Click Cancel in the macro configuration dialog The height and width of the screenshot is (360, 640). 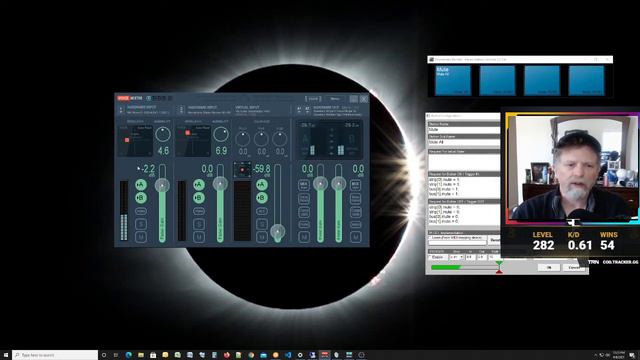point(574,267)
